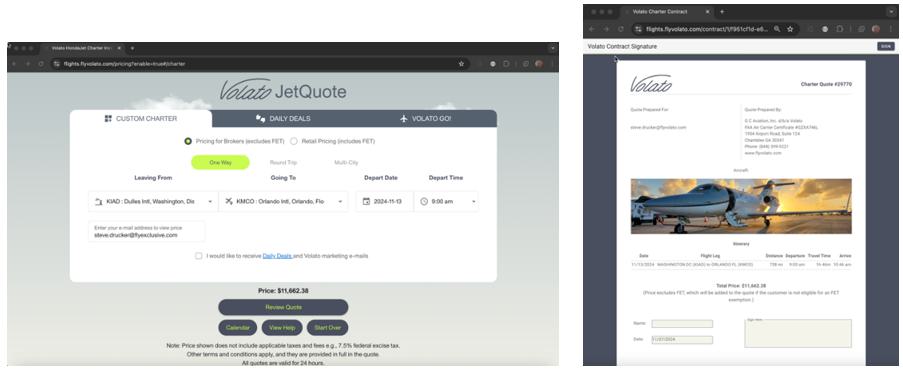Image resolution: width=903 pixels, height=374 pixels.
Task: Expand the Leaving From airport dropdown arrow
Action: tap(210, 202)
